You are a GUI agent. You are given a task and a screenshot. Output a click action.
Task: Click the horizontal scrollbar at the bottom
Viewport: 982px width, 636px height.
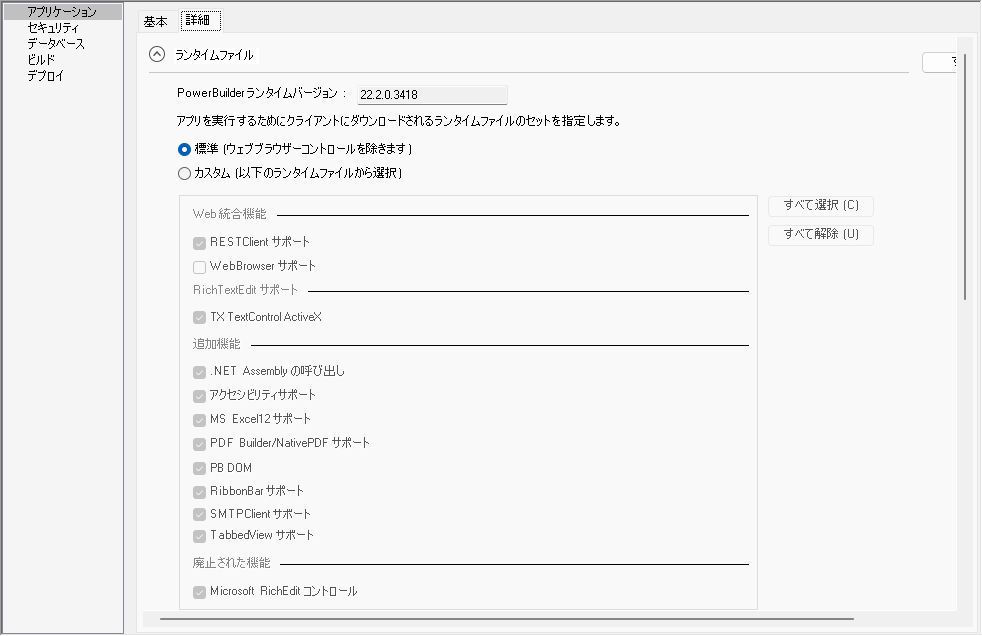[x=500, y=620]
